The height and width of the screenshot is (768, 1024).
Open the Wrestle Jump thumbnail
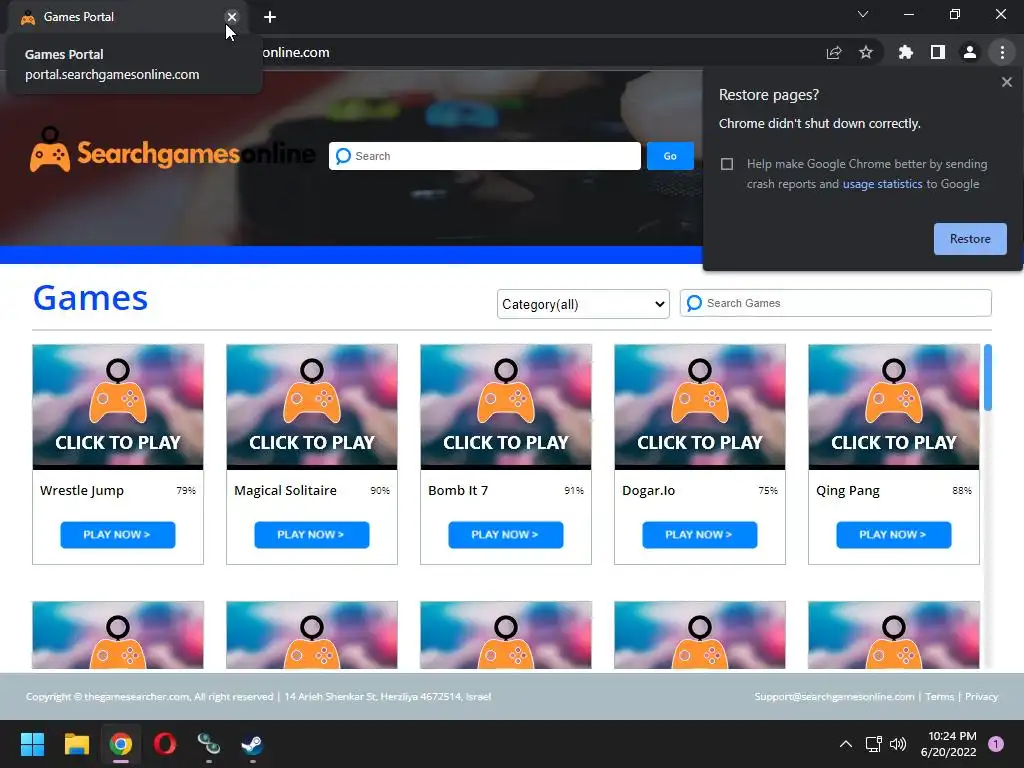[118, 407]
